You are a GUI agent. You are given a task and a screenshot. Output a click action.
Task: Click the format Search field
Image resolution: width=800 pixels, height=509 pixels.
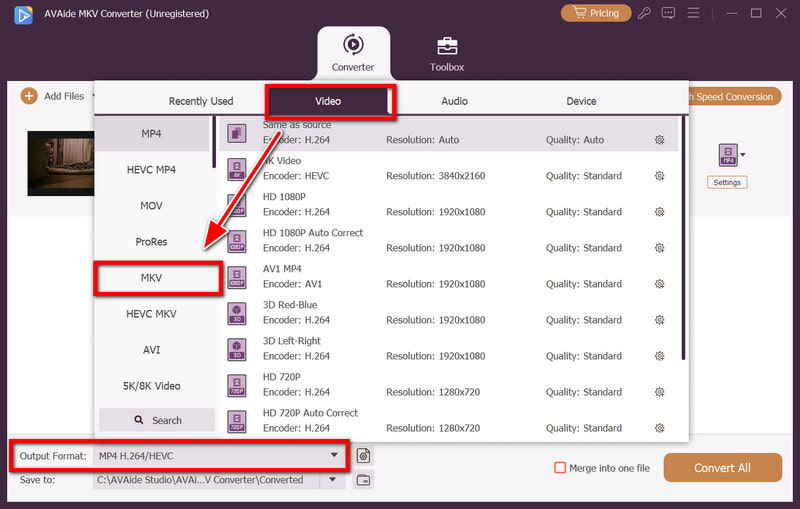[x=157, y=420]
